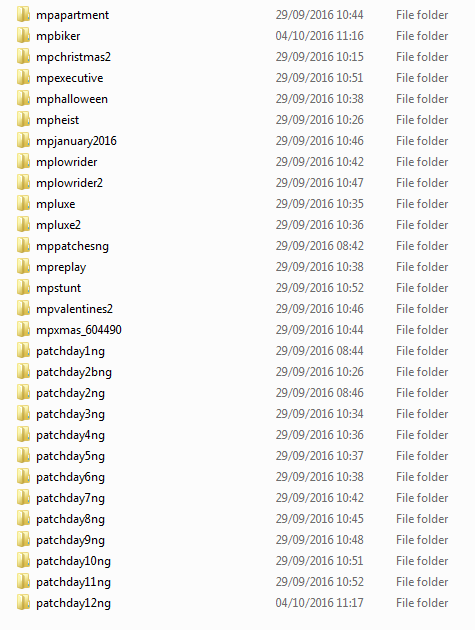
Task: Select the mphalloween folder name
Action: (72, 99)
